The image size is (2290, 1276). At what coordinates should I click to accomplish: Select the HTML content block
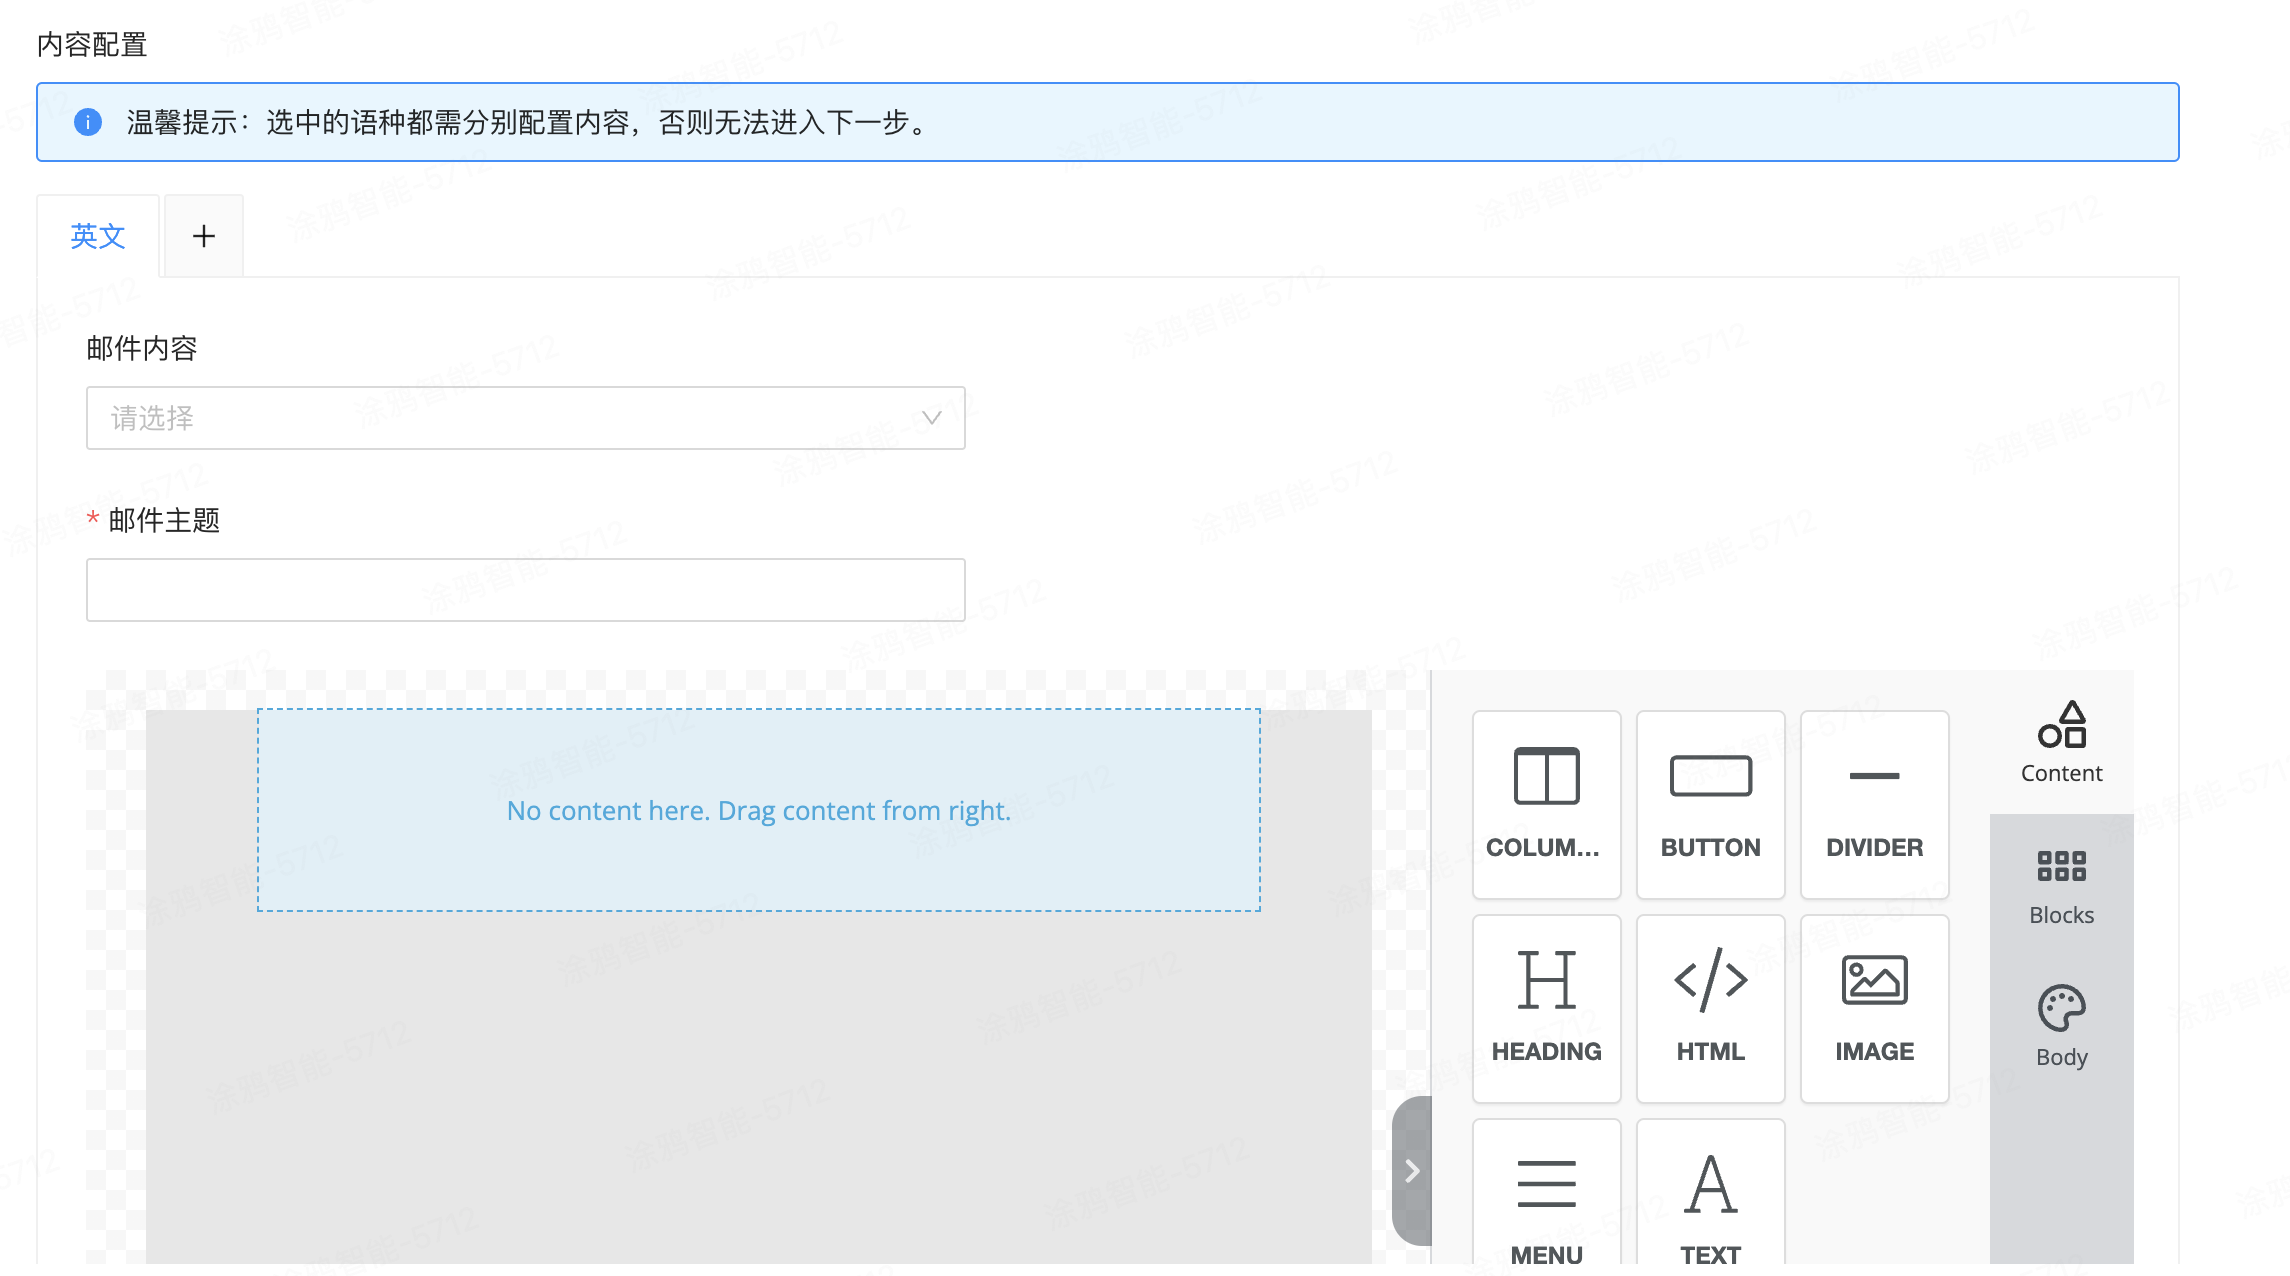pos(1710,1008)
